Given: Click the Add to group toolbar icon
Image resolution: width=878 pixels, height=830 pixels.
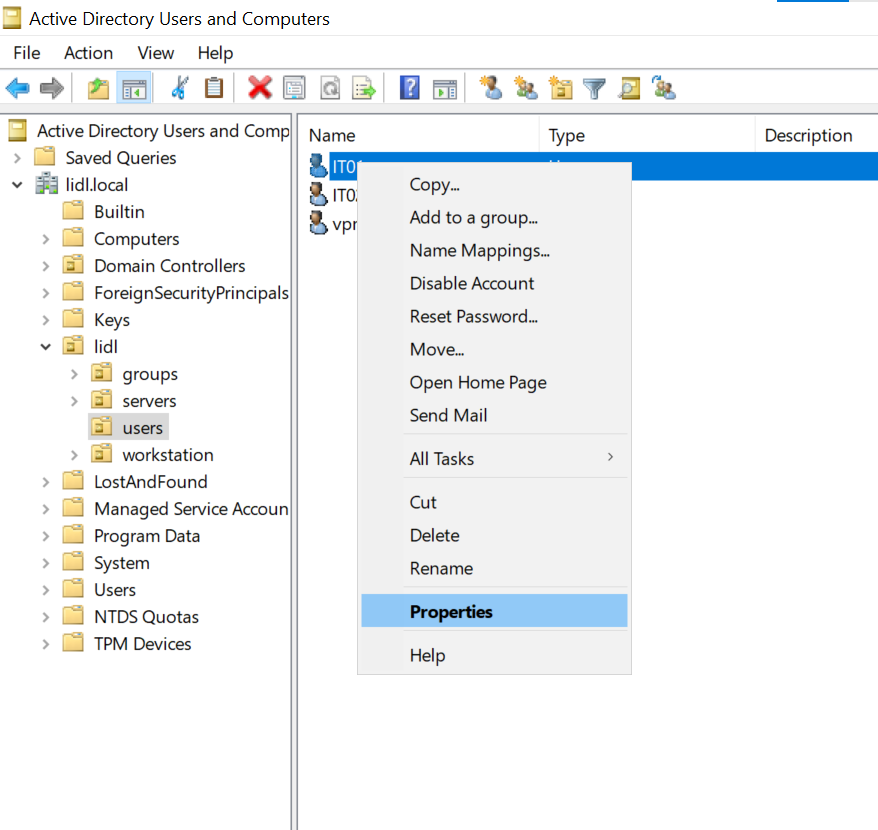Looking at the screenshot, I should pyautogui.click(x=664, y=88).
